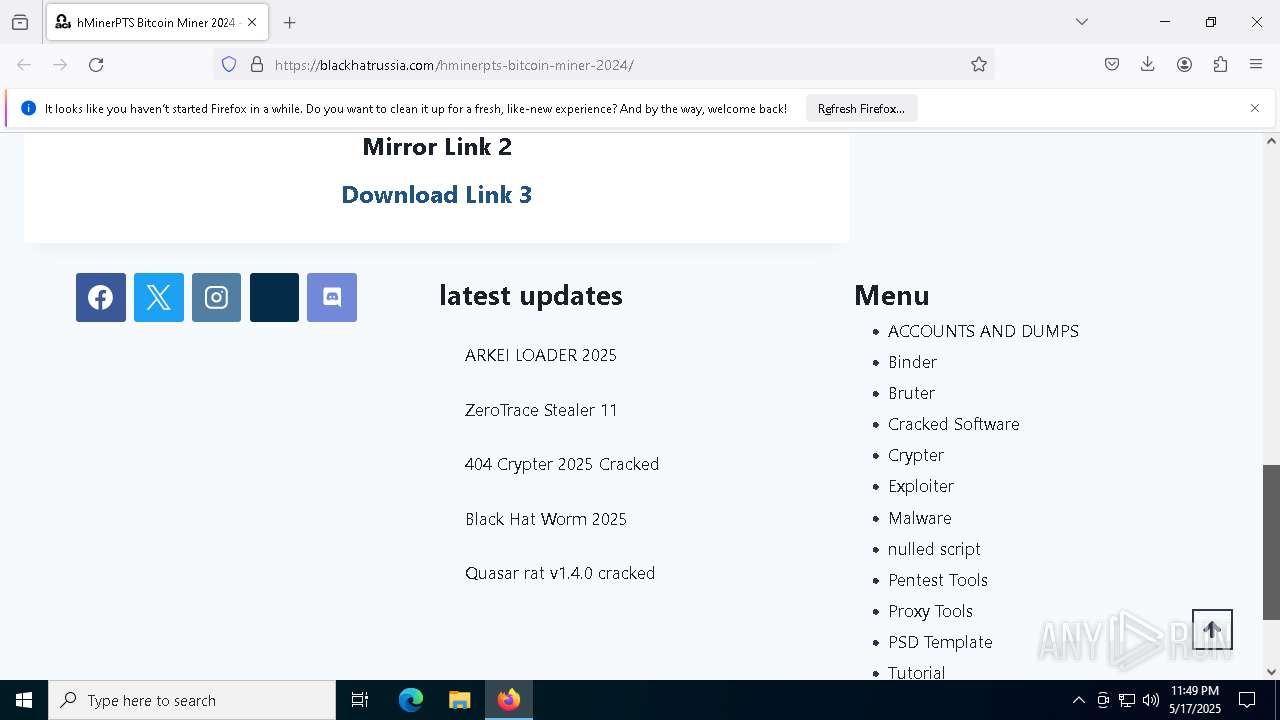Open the tracking protection shield icon

pos(229,65)
